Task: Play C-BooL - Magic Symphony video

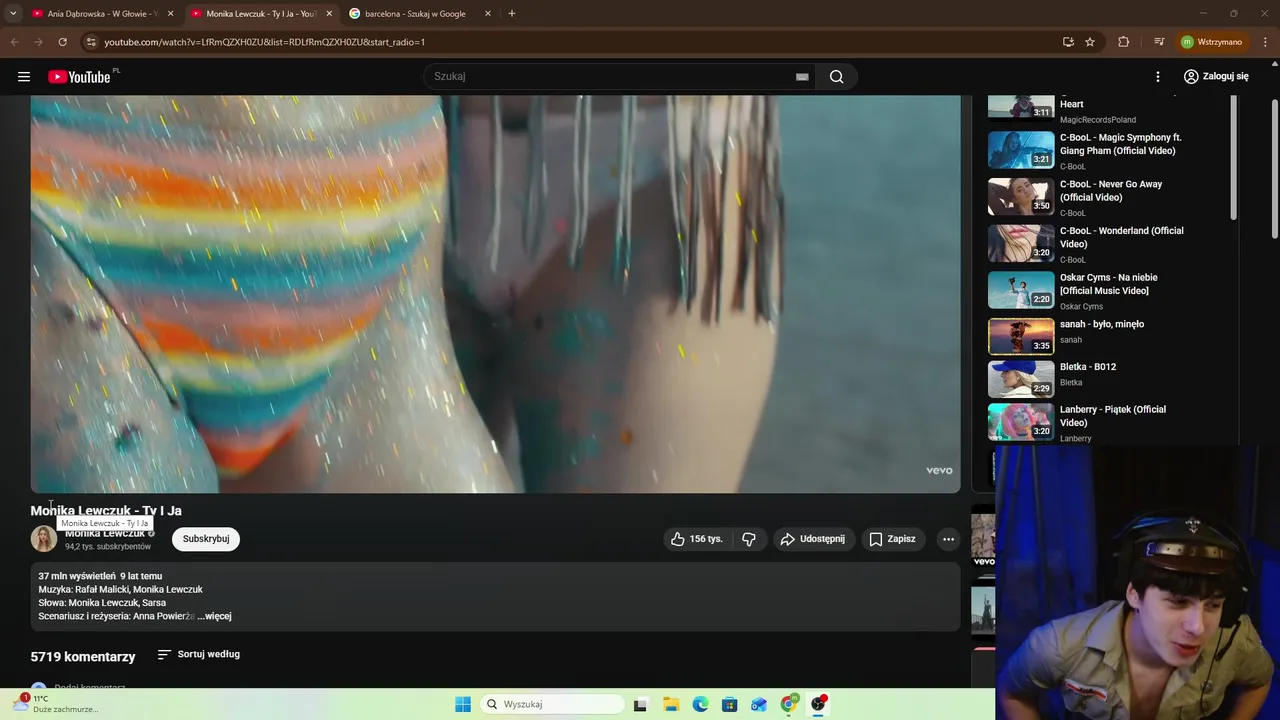Action: [1021, 150]
